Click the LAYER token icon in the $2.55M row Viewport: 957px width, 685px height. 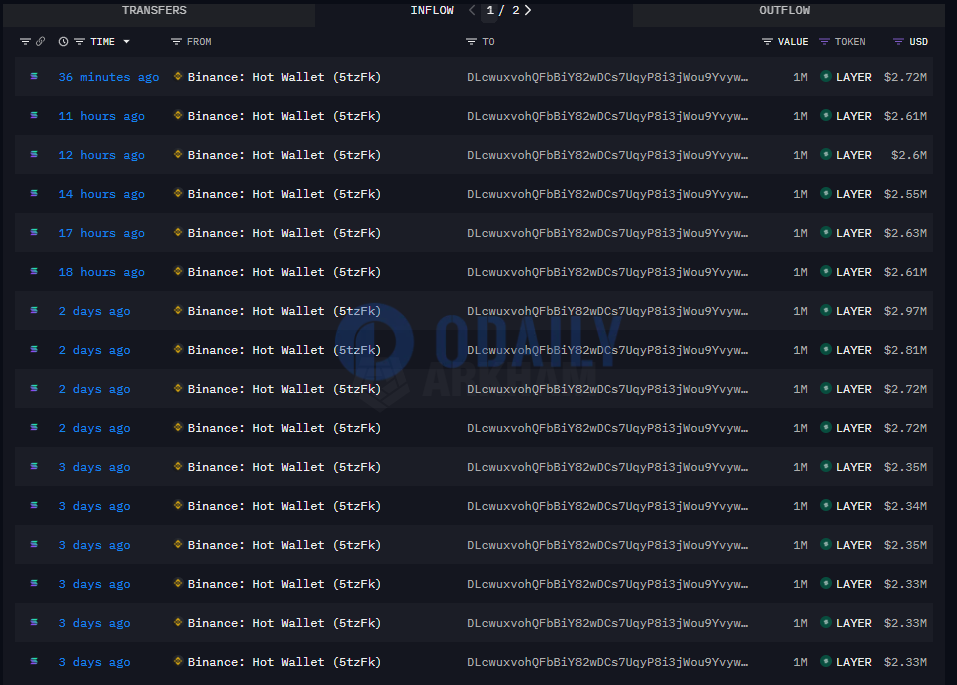tap(826, 194)
